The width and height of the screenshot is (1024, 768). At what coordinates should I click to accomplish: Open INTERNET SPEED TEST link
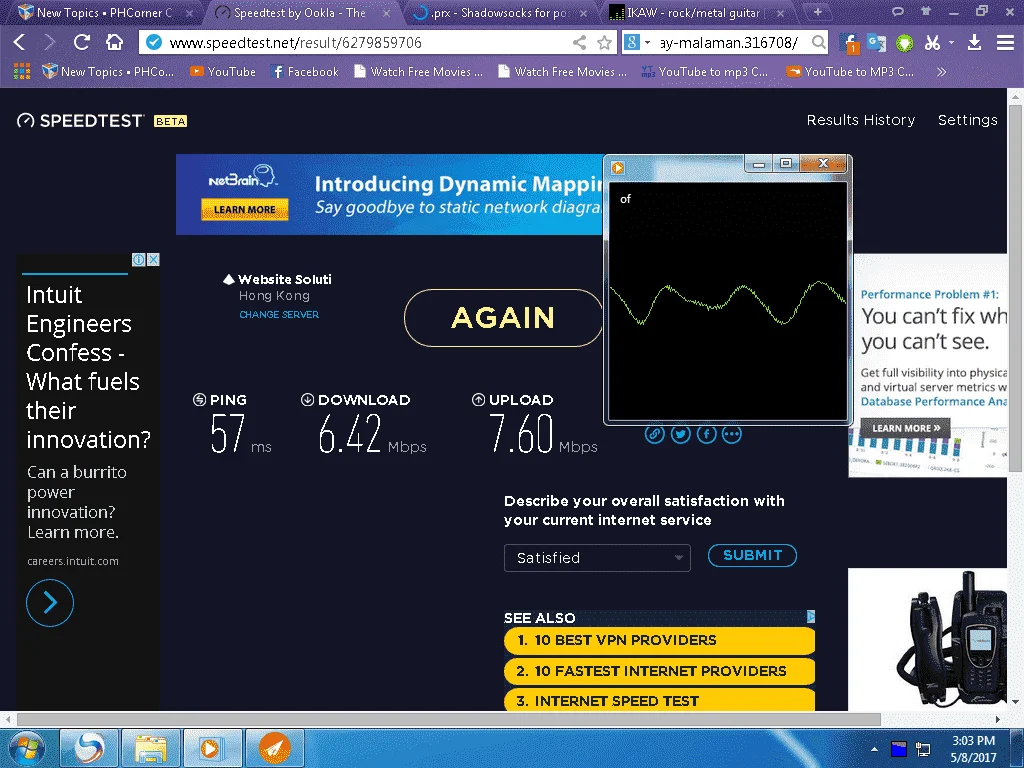coord(659,700)
